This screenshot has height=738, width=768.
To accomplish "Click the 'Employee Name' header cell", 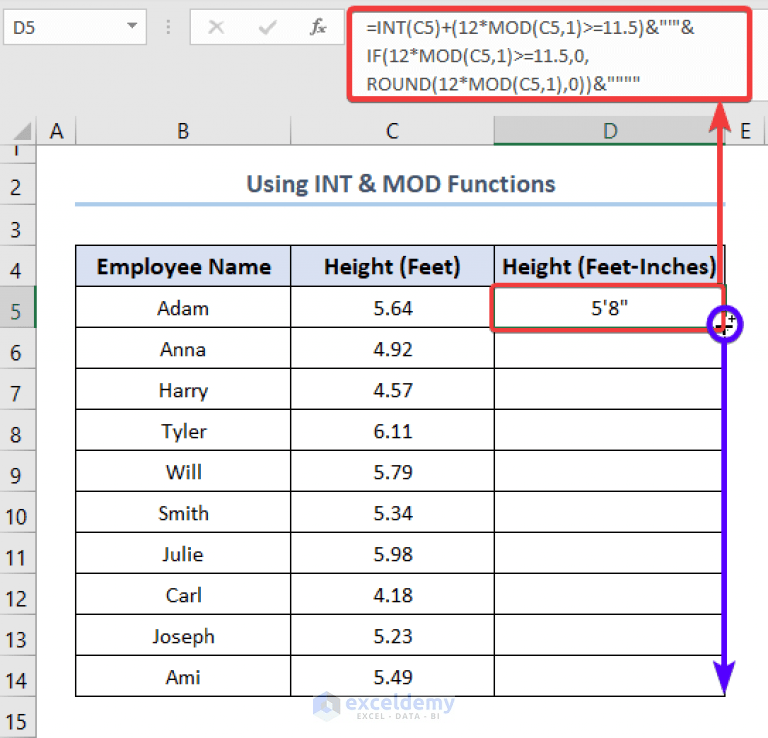I will tap(183, 266).
